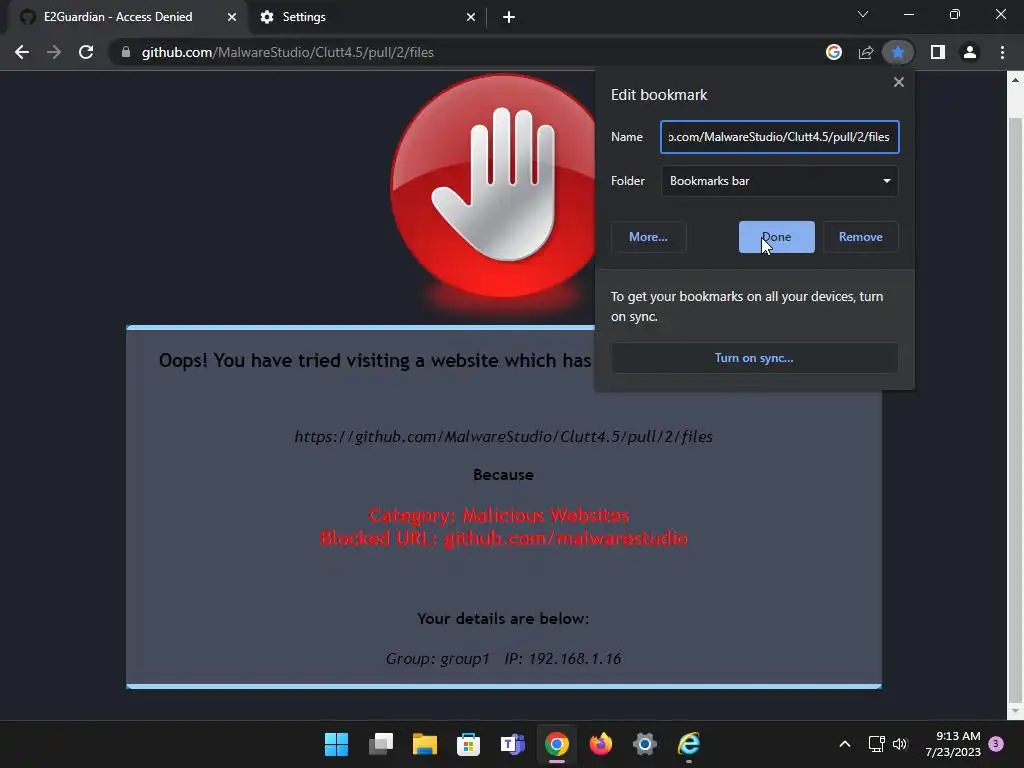
Task: Click the forward navigation arrow
Action: [54, 52]
